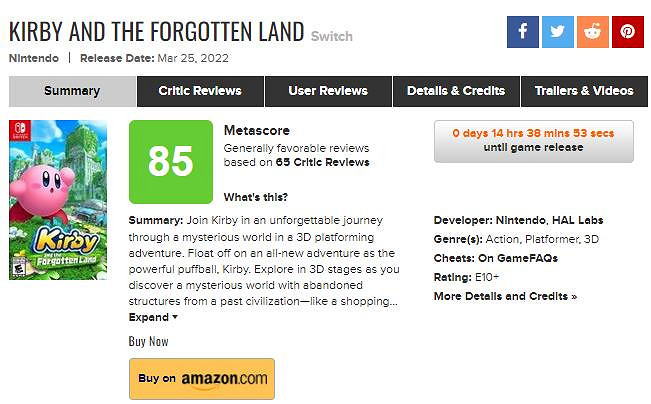This screenshot has height=404, width=651.
Task: Share page on Pinterest
Action: point(627,32)
